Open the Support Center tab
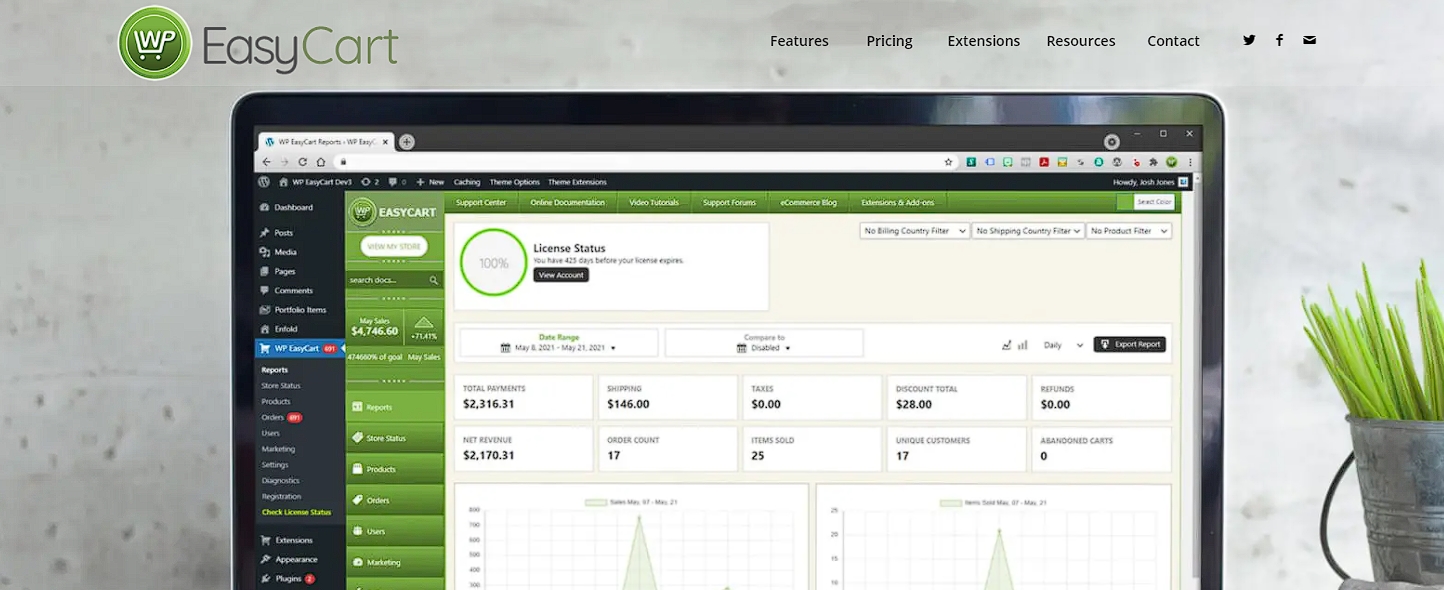 [481, 202]
